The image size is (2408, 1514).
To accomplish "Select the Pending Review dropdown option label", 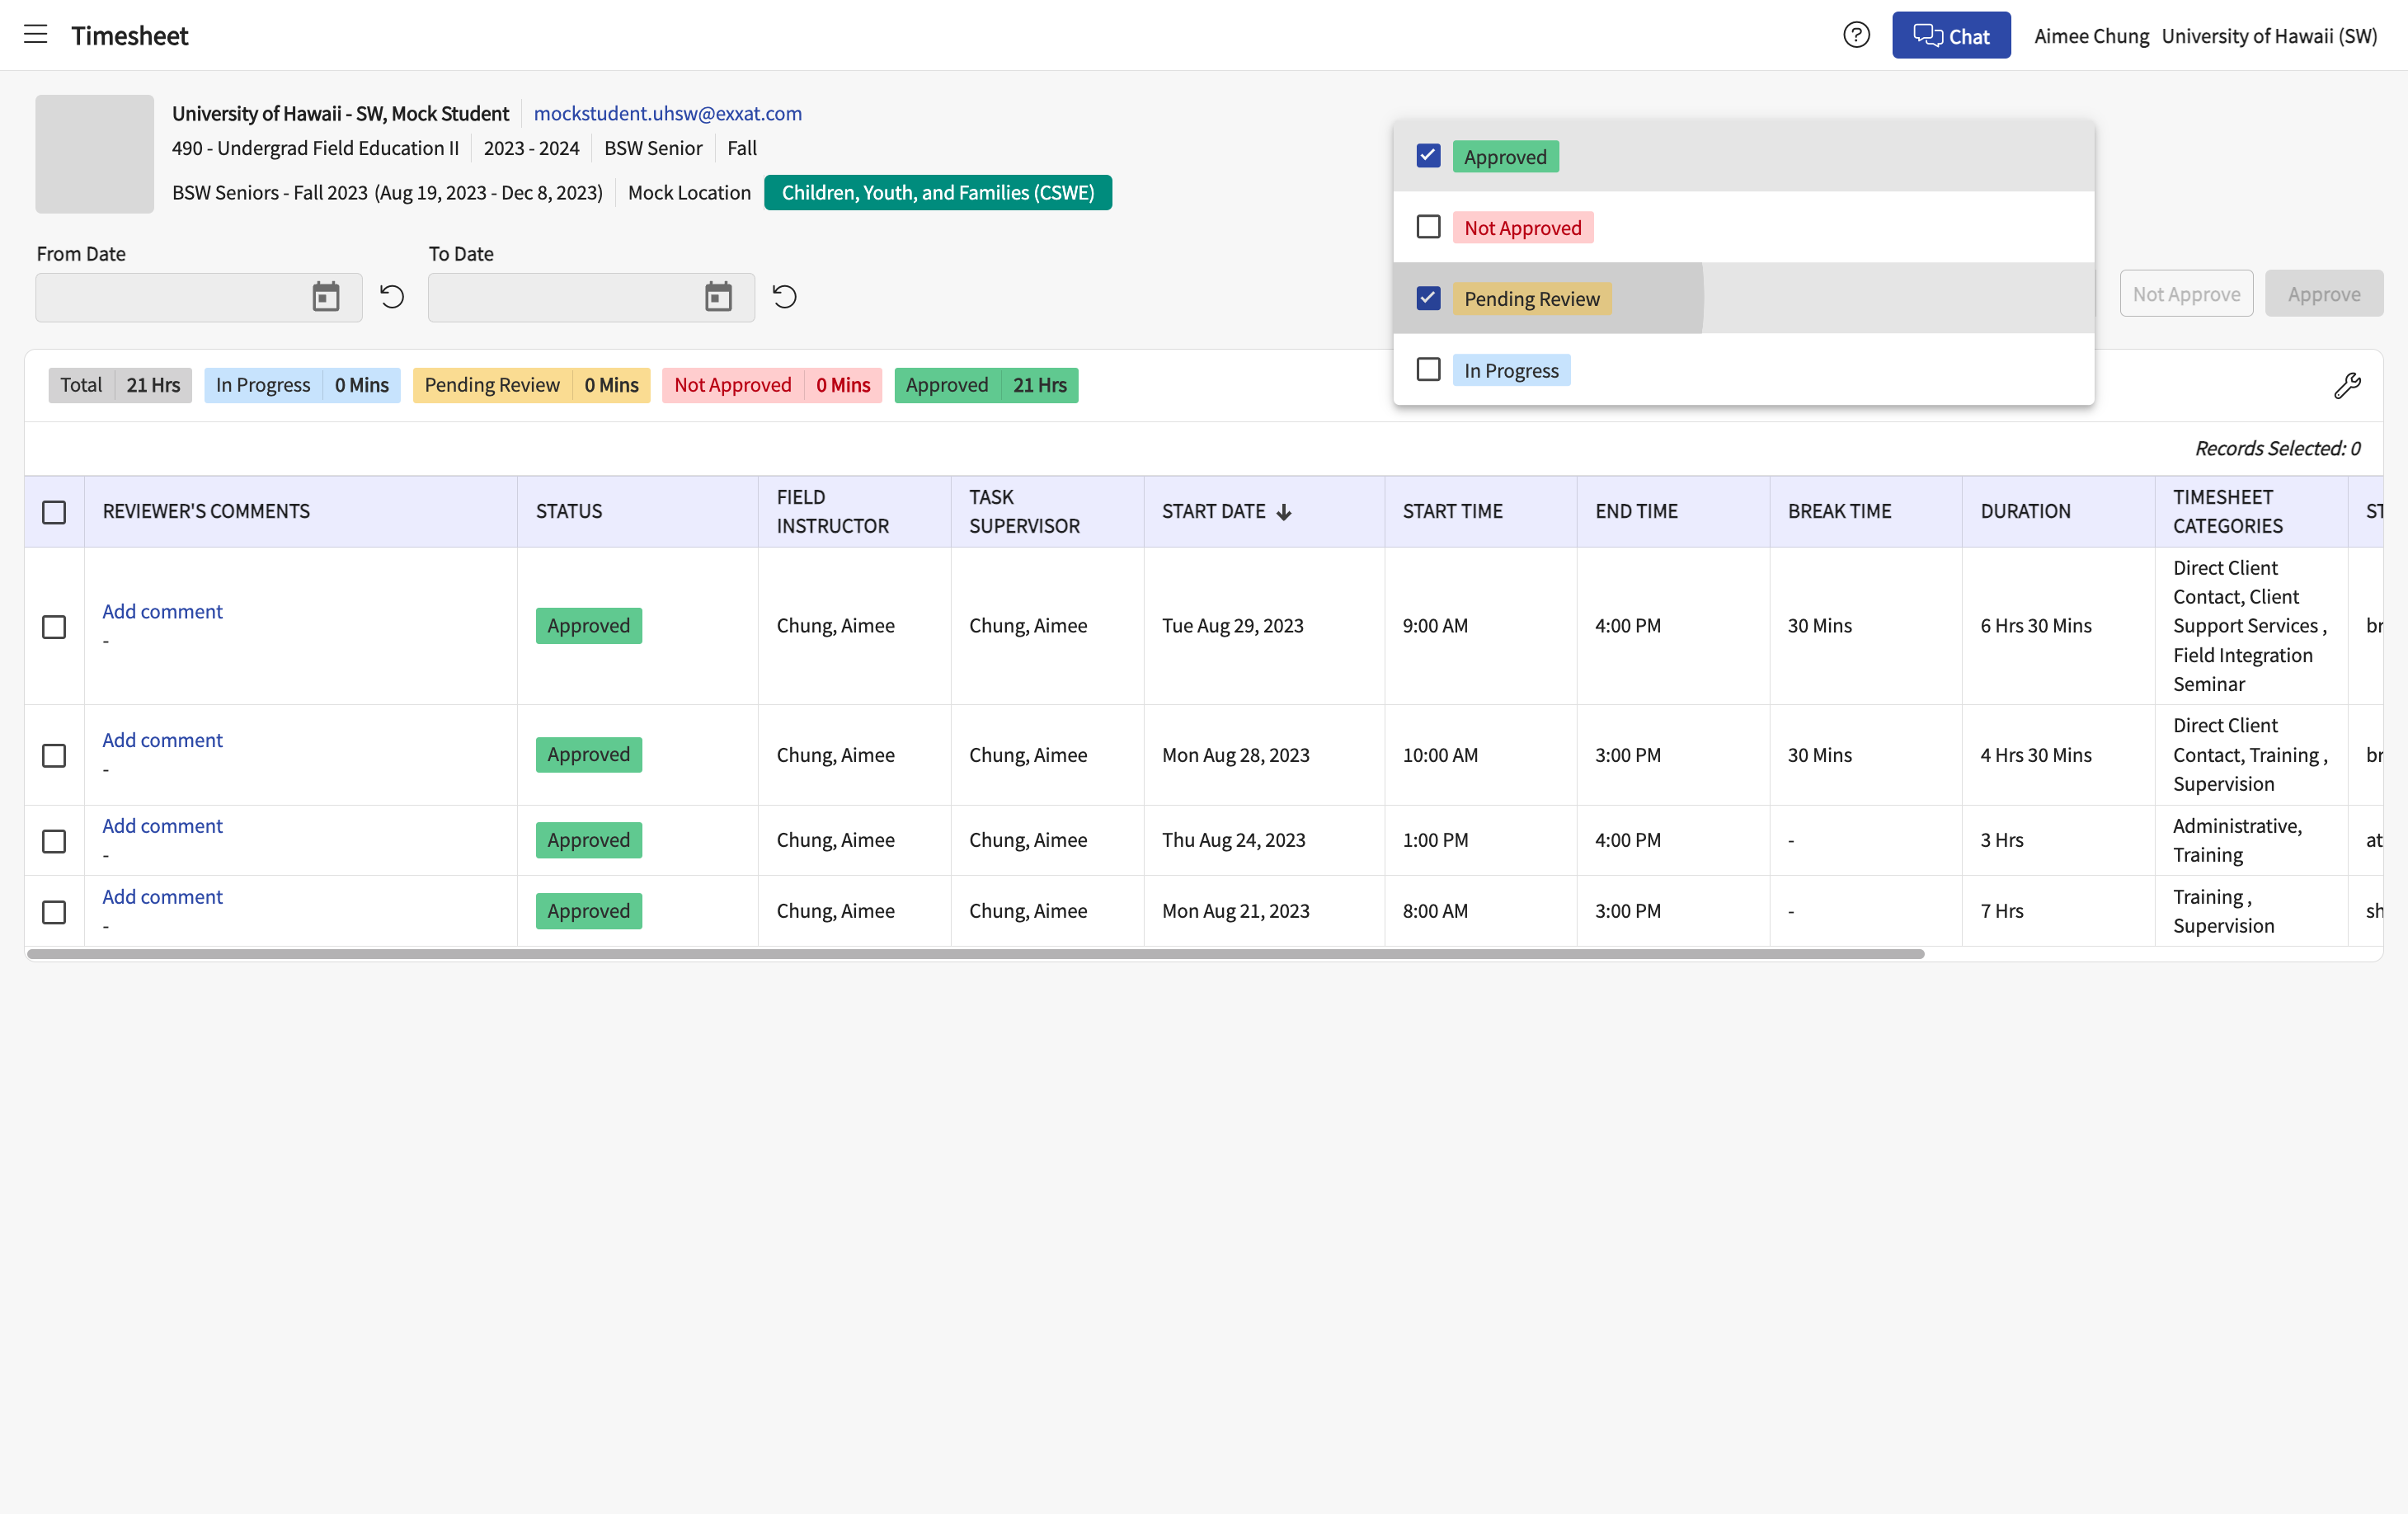I will 1531,299.
